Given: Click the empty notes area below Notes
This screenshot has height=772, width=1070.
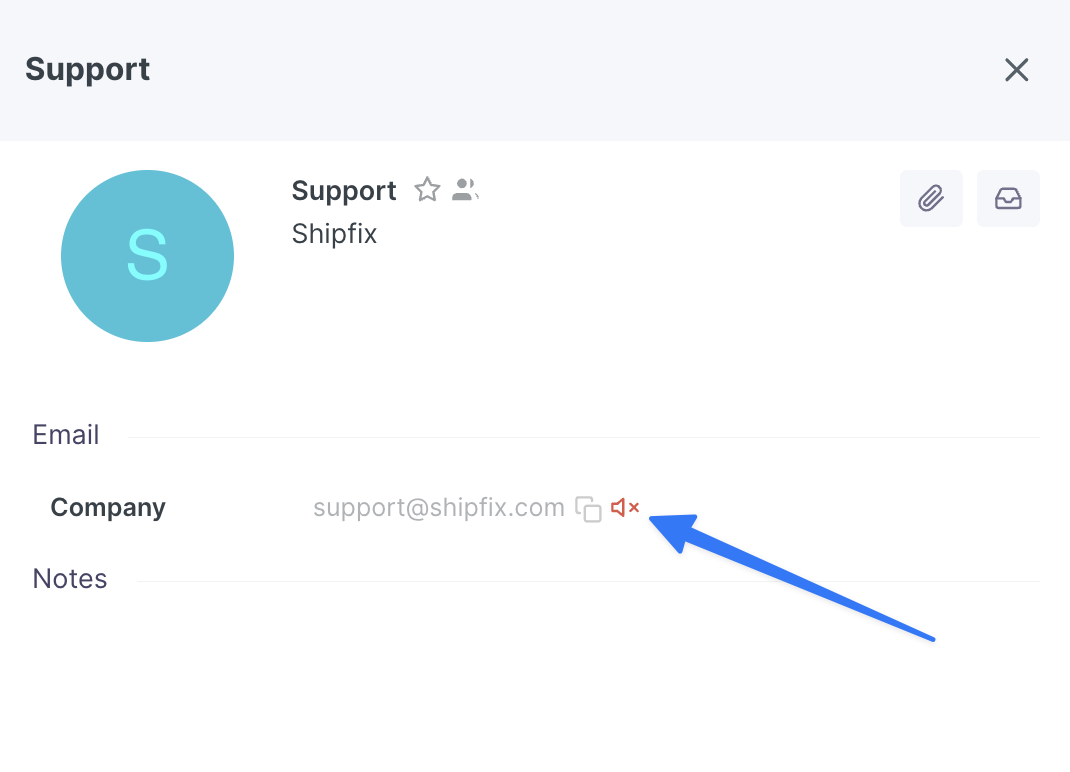Looking at the screenshot, I should [x=535, y=670].
